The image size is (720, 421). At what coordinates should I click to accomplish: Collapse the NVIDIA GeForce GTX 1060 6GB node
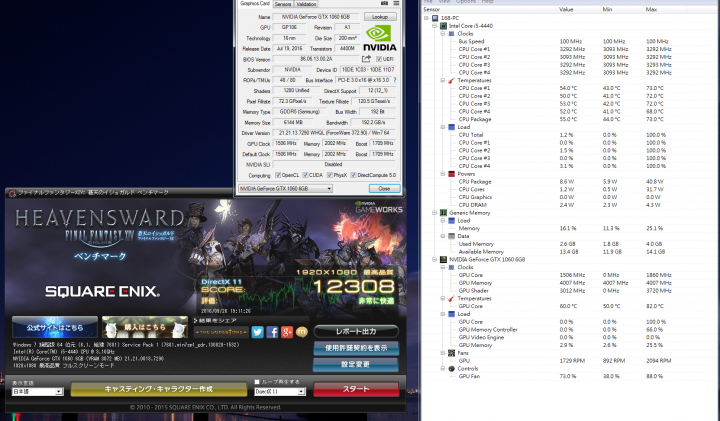(x=434, y=259)
